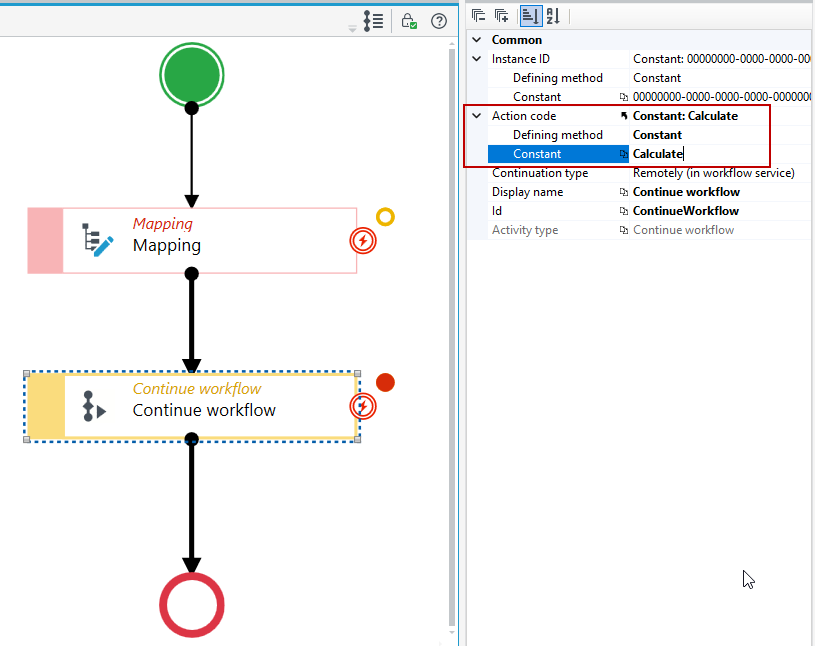
Task: Select the Mapping activity box
Action: 192,241
